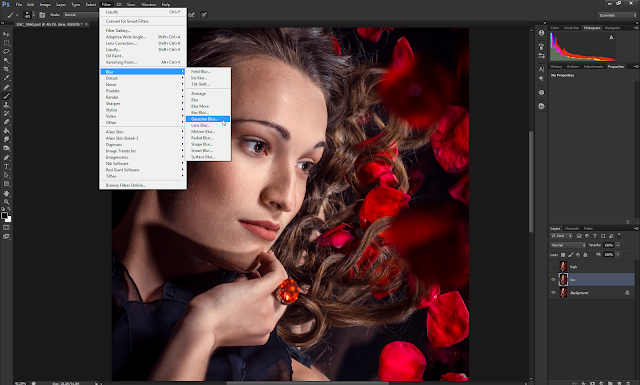Click the foreground color swatch

[x=4, y=216]
